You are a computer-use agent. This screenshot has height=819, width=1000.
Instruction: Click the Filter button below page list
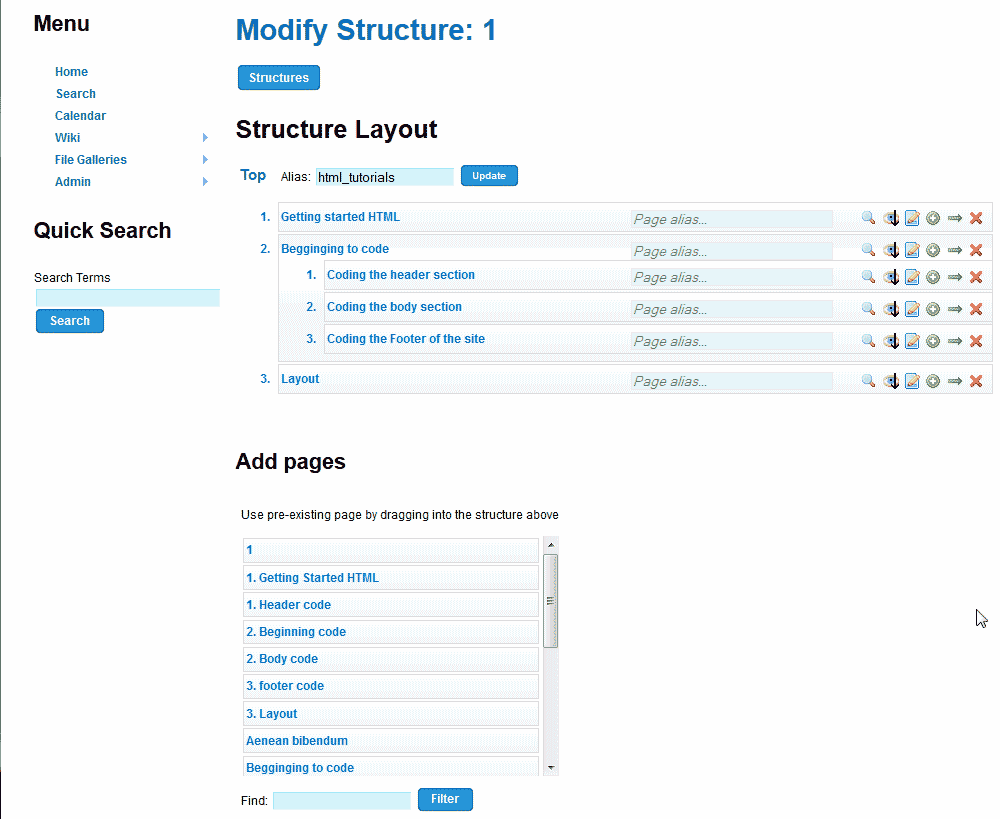click(445, 799)
